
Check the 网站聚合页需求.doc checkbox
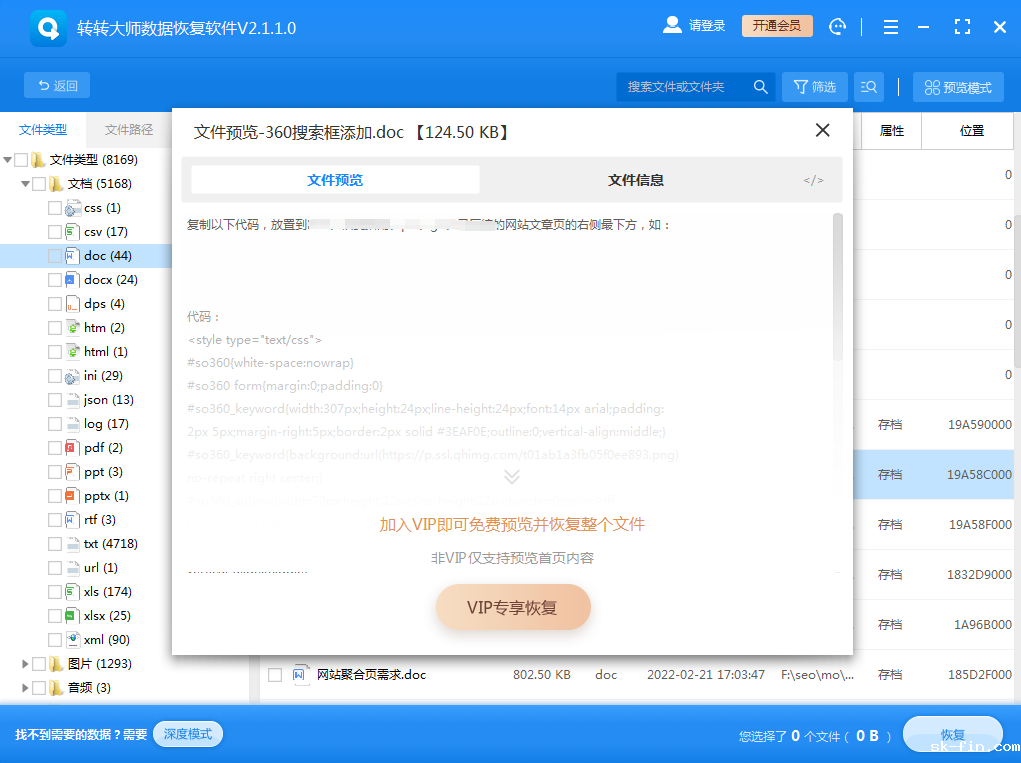pos(275,675)
